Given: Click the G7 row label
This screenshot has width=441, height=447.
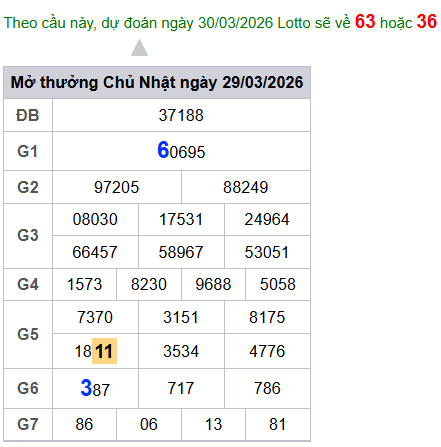Looking at the screenshot, I should pyautogui.click(x=28, y=425).
